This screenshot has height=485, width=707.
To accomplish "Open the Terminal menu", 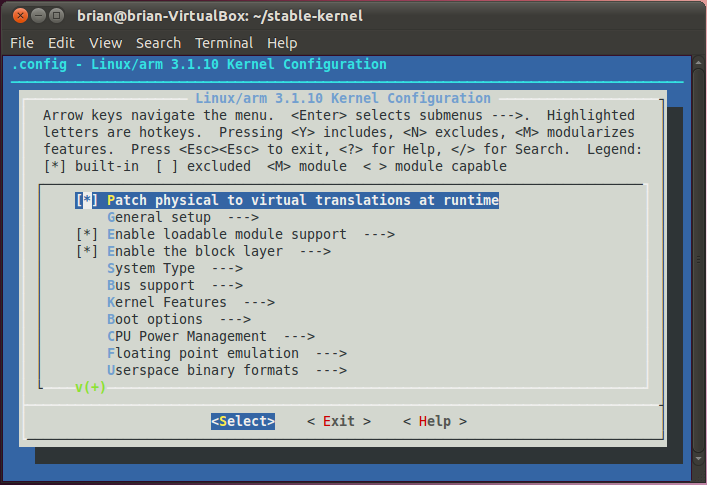I will 224,43.
